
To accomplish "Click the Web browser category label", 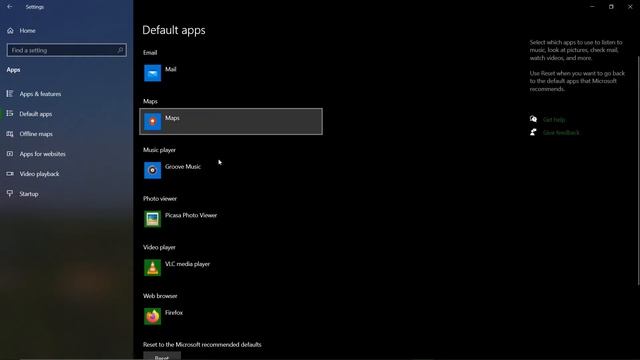I will (x=160, y=296).
